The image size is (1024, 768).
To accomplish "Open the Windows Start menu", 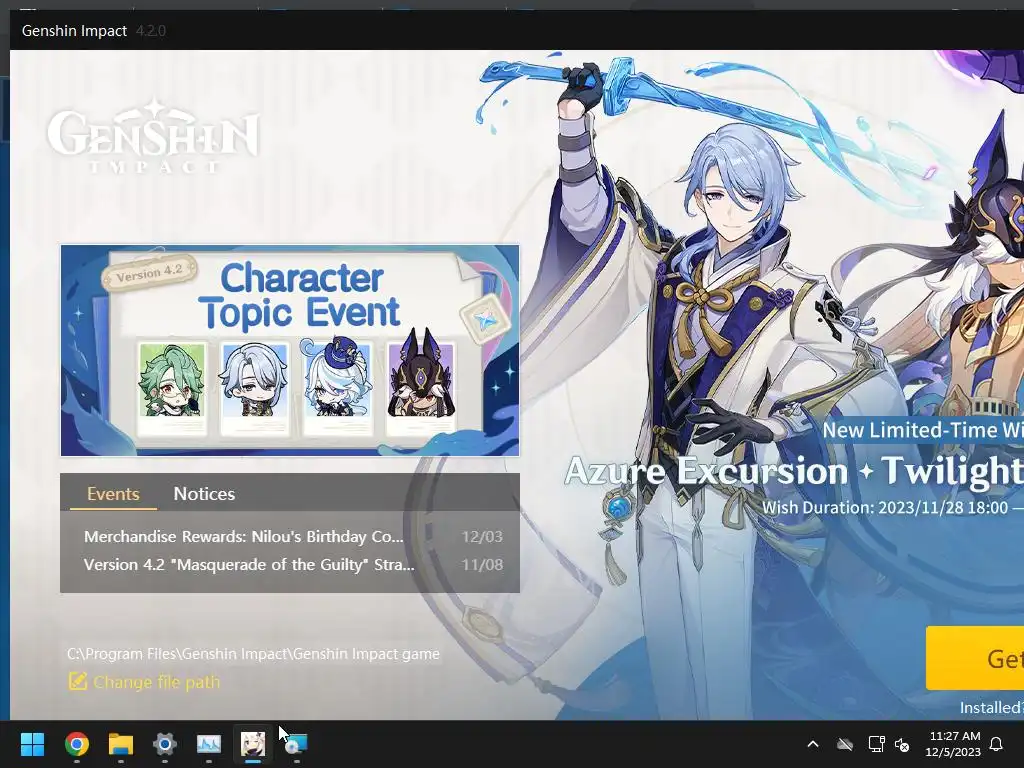I will 32,744.
